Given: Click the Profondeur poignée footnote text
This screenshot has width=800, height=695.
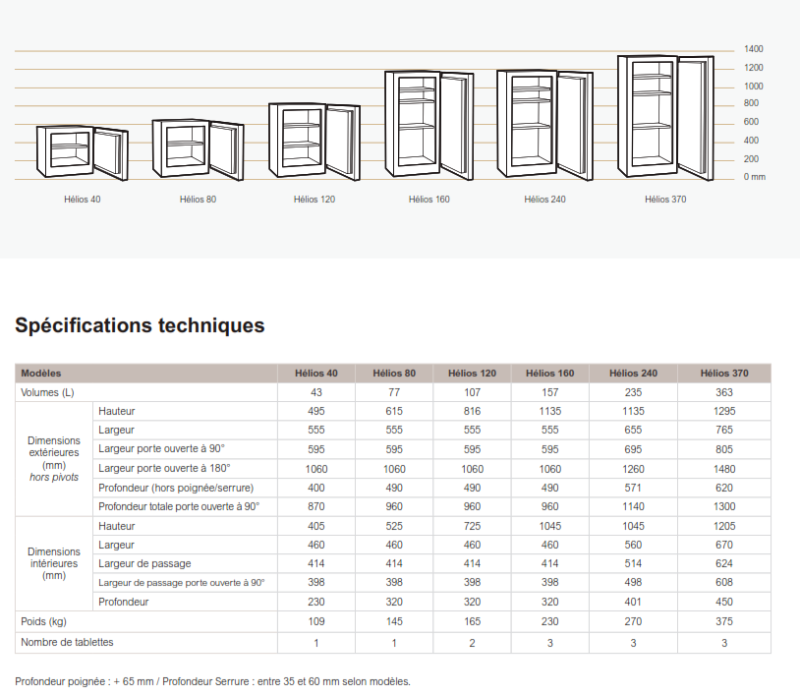Looking at the screenshot, I should click(212, 681).
